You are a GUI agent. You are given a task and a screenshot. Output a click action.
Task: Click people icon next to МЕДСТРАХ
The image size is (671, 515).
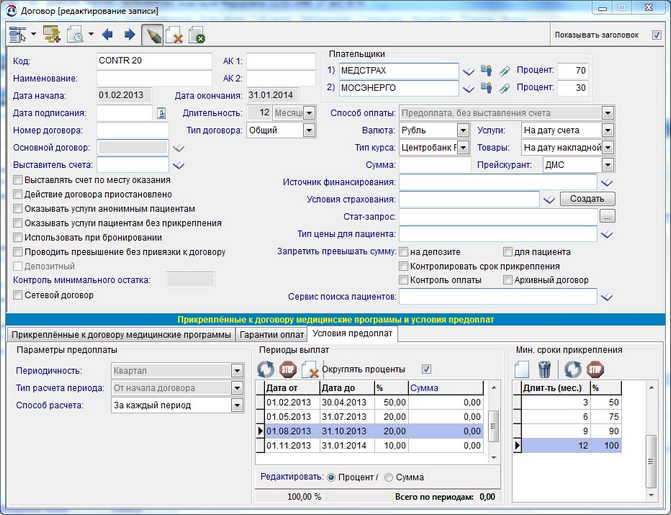[486, 71]
